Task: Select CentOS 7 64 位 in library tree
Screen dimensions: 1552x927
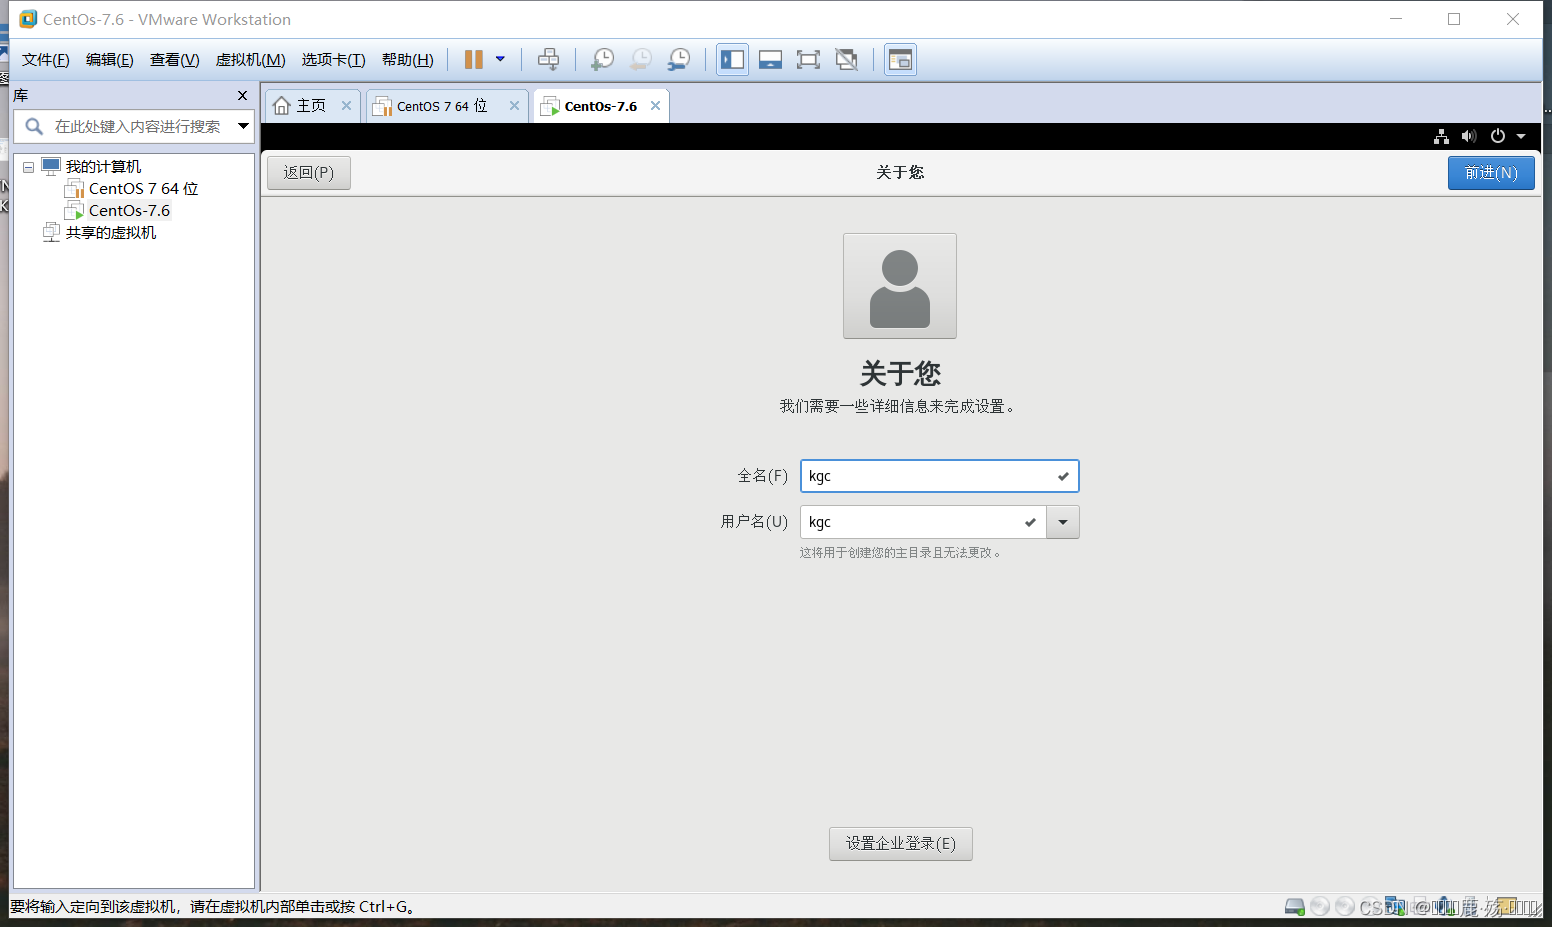Action: pyautogui.click(x=143, y=189)
